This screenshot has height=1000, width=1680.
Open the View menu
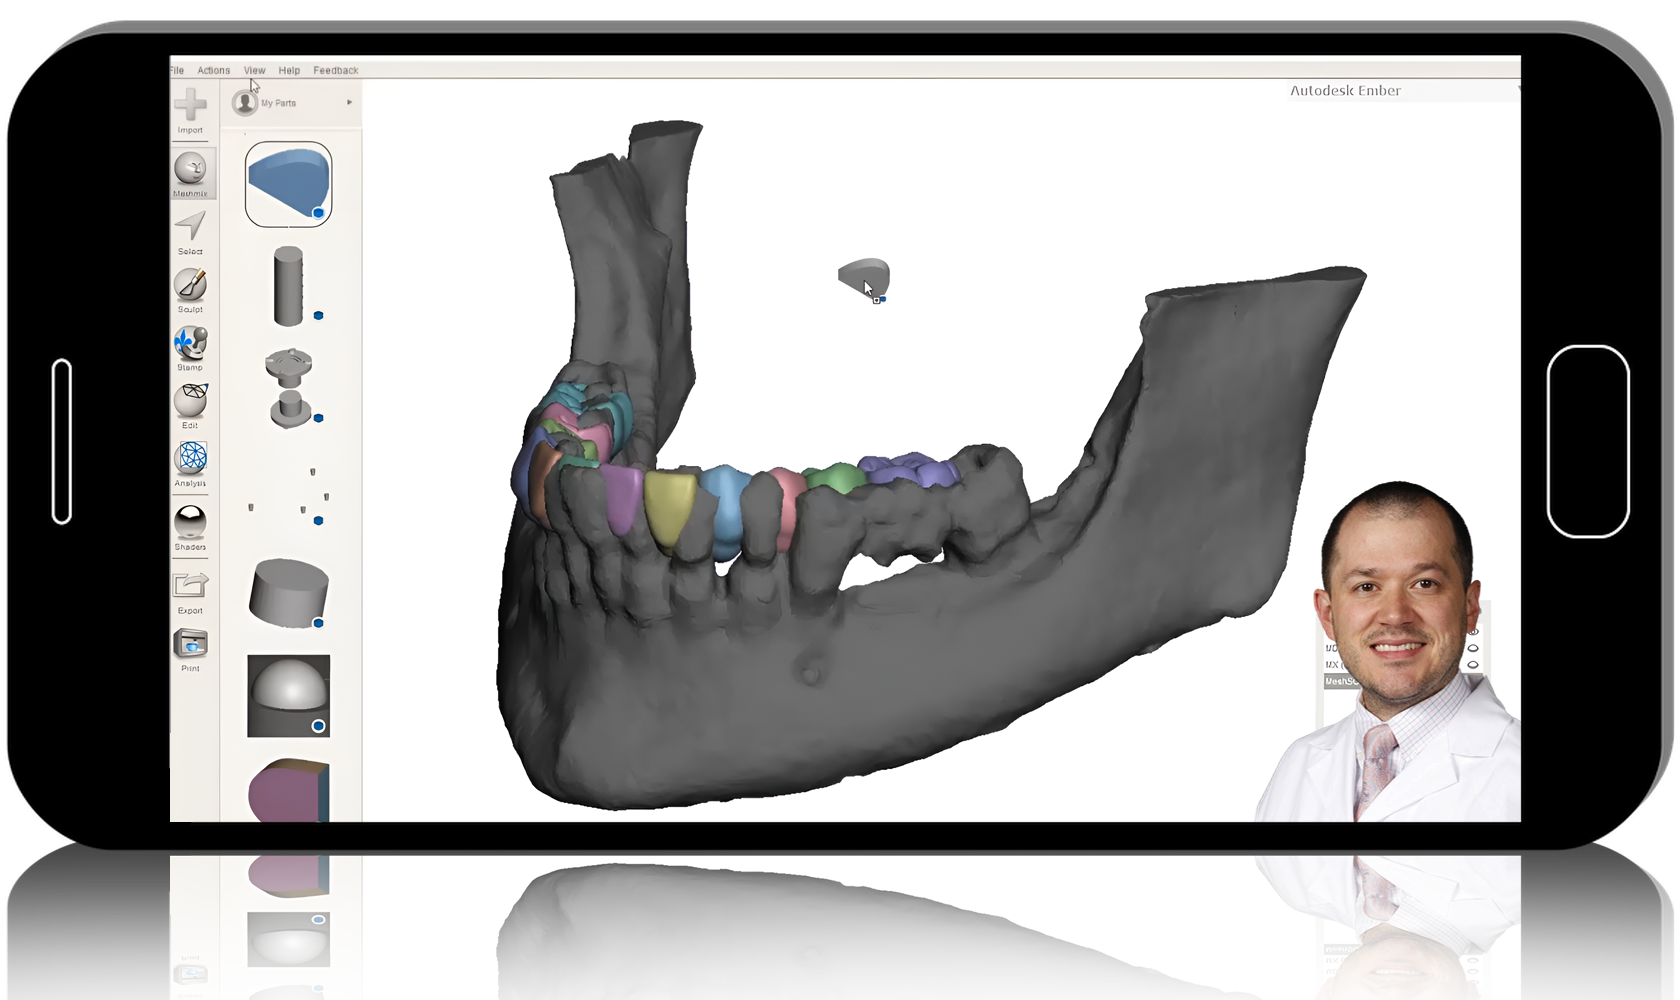click(x=254, y=70)
